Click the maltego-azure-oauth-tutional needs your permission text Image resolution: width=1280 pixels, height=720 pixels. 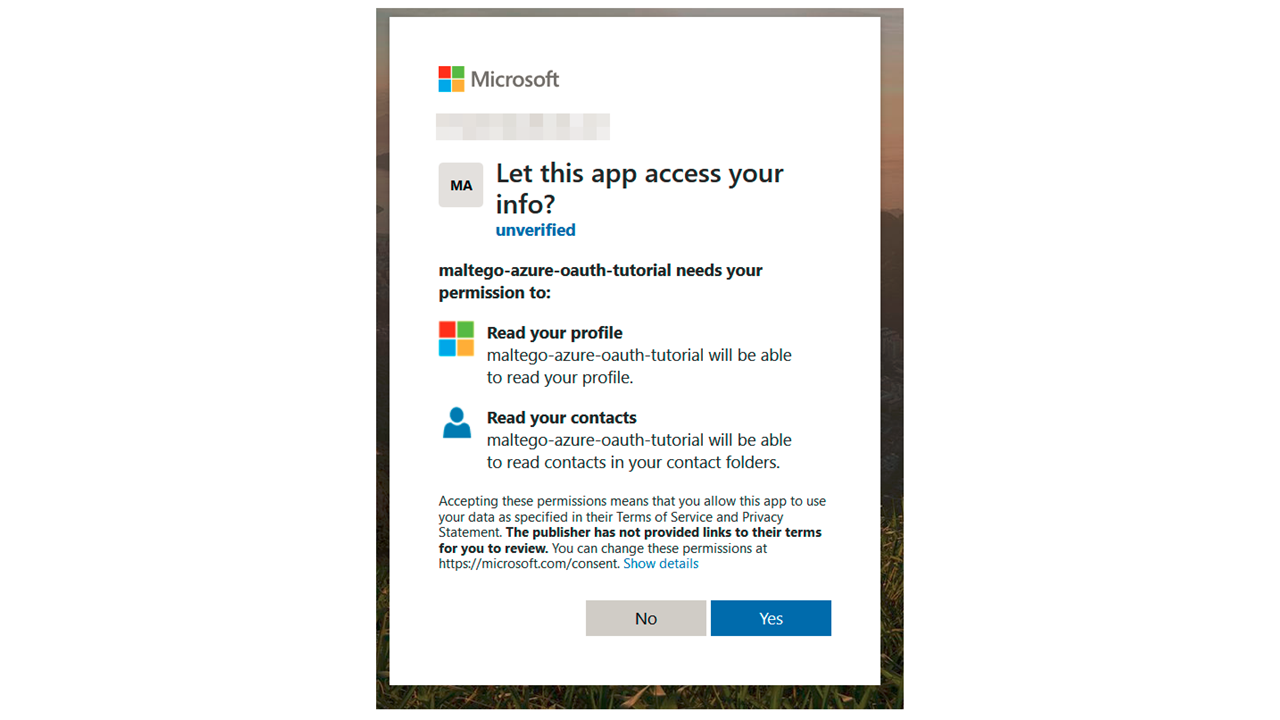(x=601, y=281)
